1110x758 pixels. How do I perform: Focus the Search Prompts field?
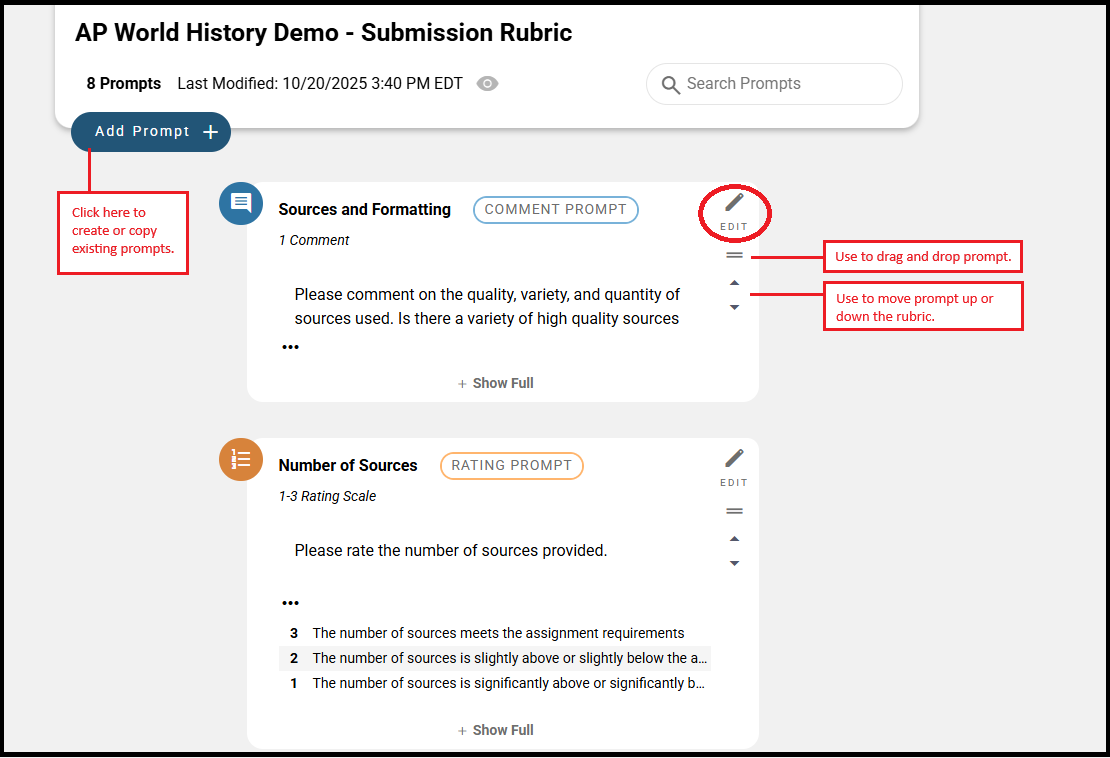coord(774,84)
